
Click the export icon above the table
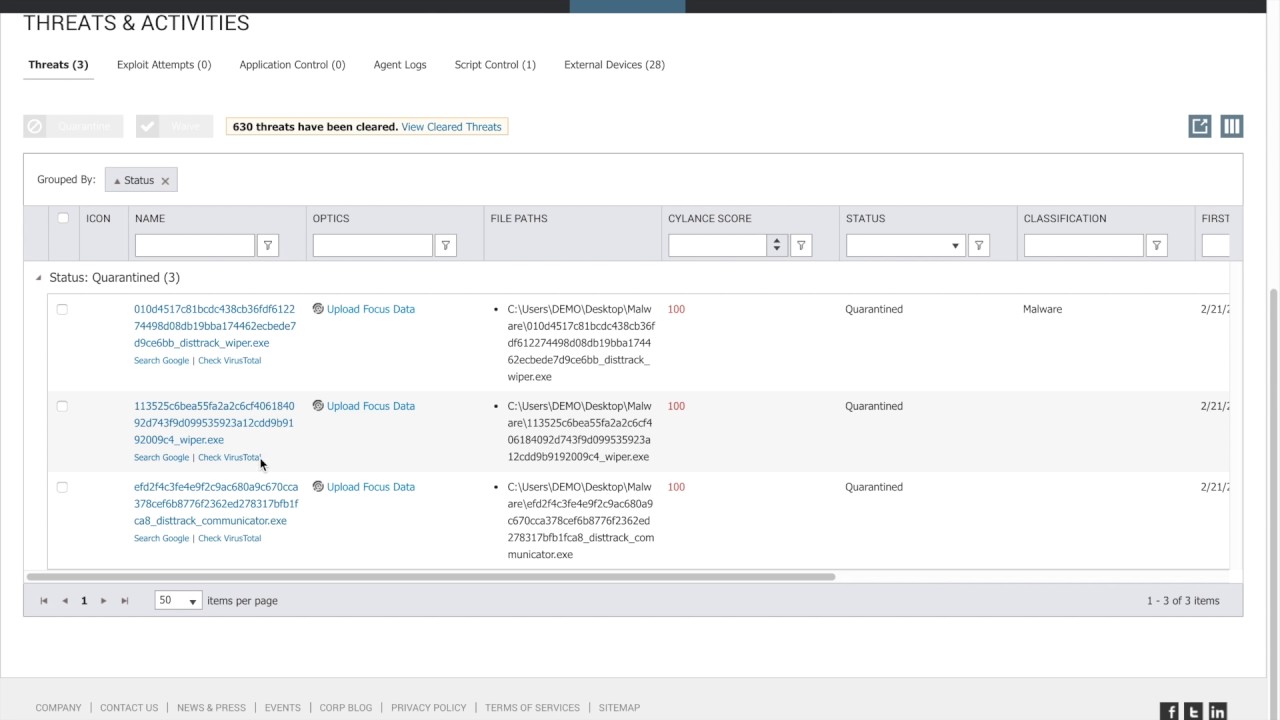click(x=1200, y=126)
